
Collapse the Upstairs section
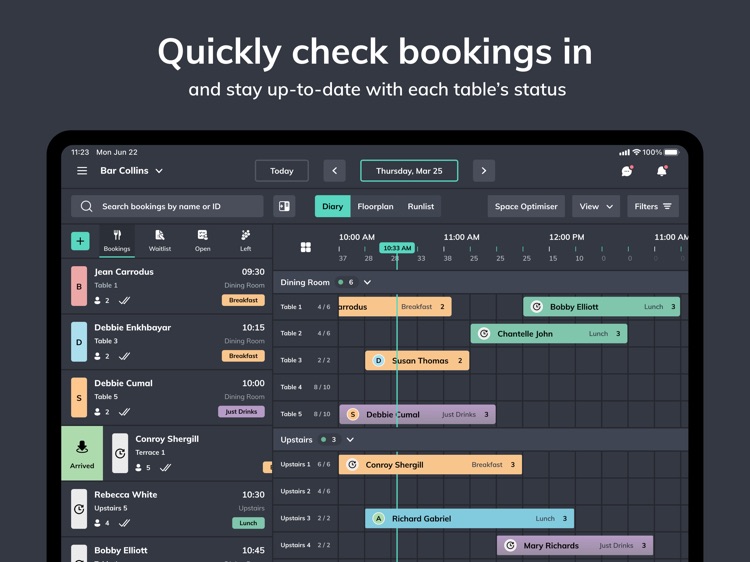tap(350, 440)
